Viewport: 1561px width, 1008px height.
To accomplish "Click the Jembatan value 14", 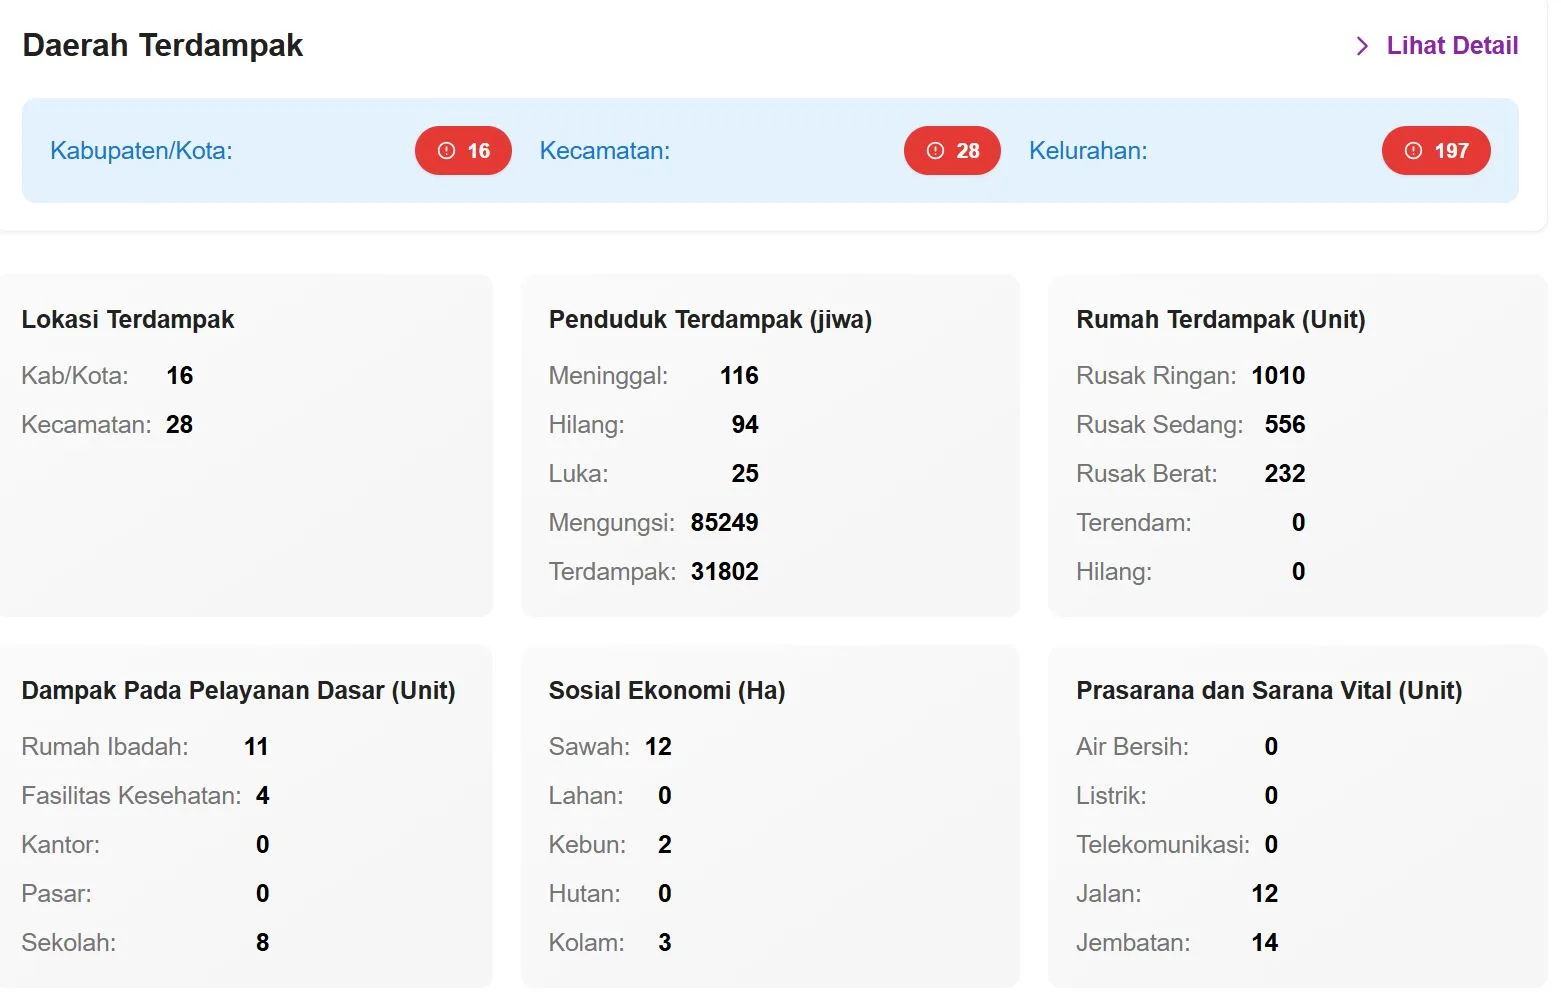I will [x=1264, y=943].
